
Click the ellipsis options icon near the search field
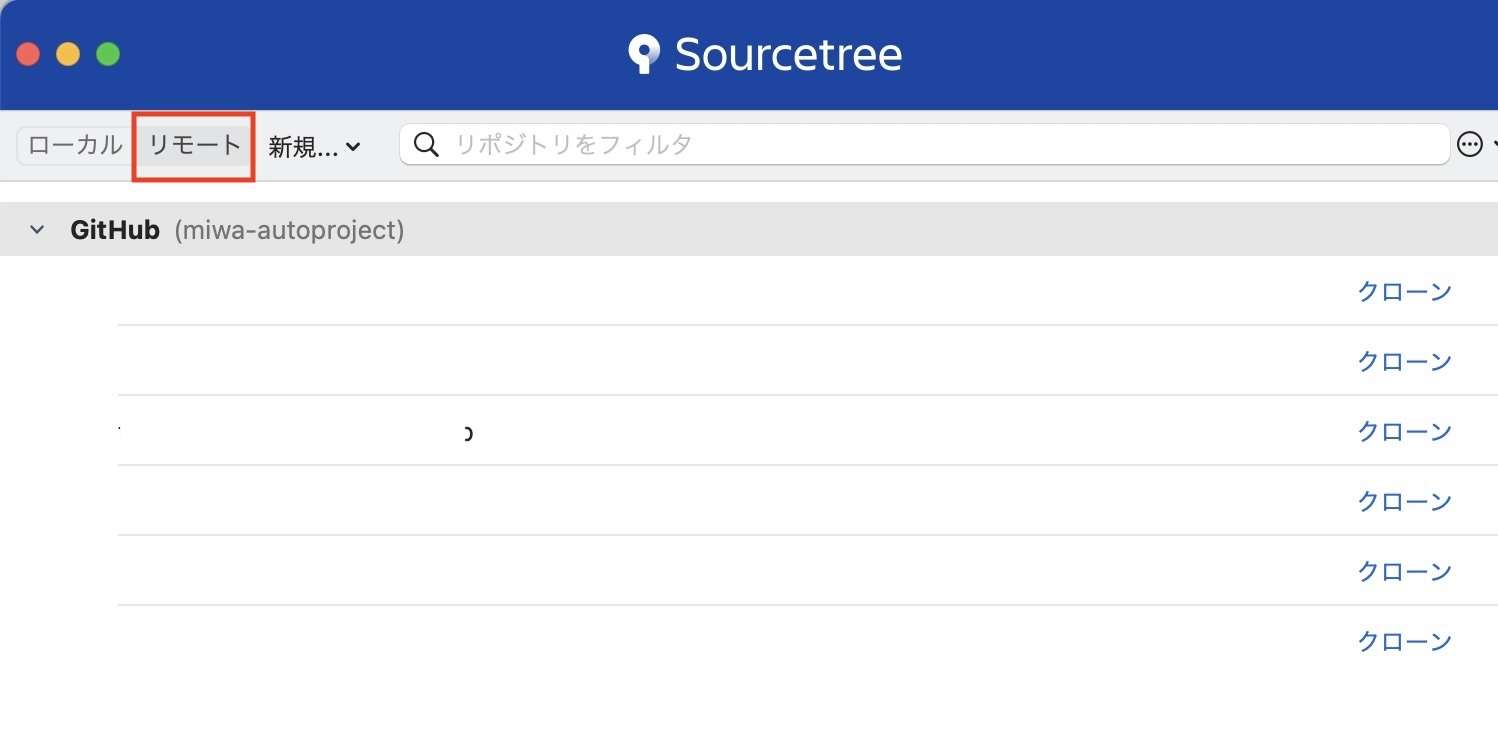pos(1471,144)
